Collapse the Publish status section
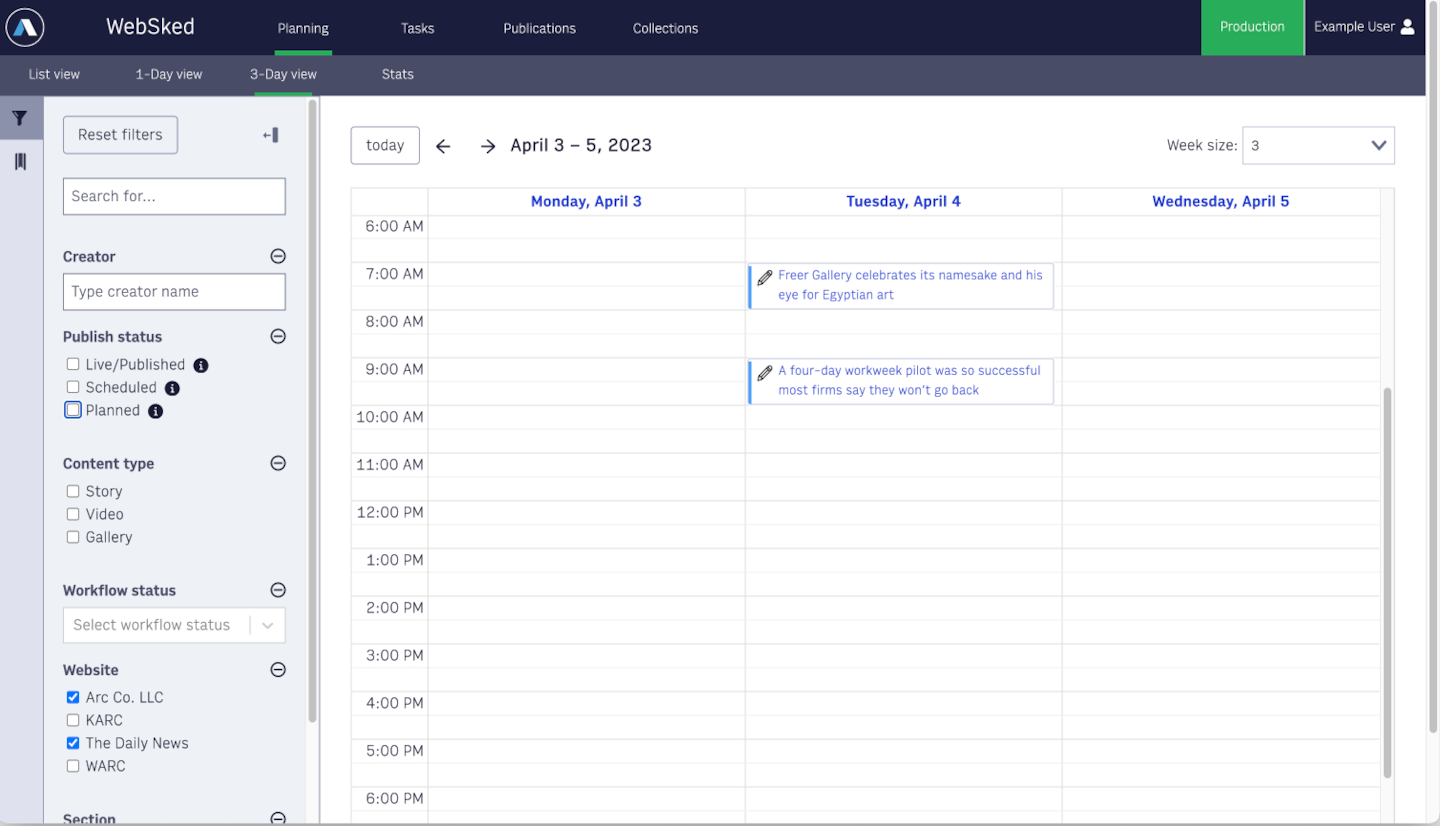The width and height of the screenshot is (1440, 826). point(277,336)
